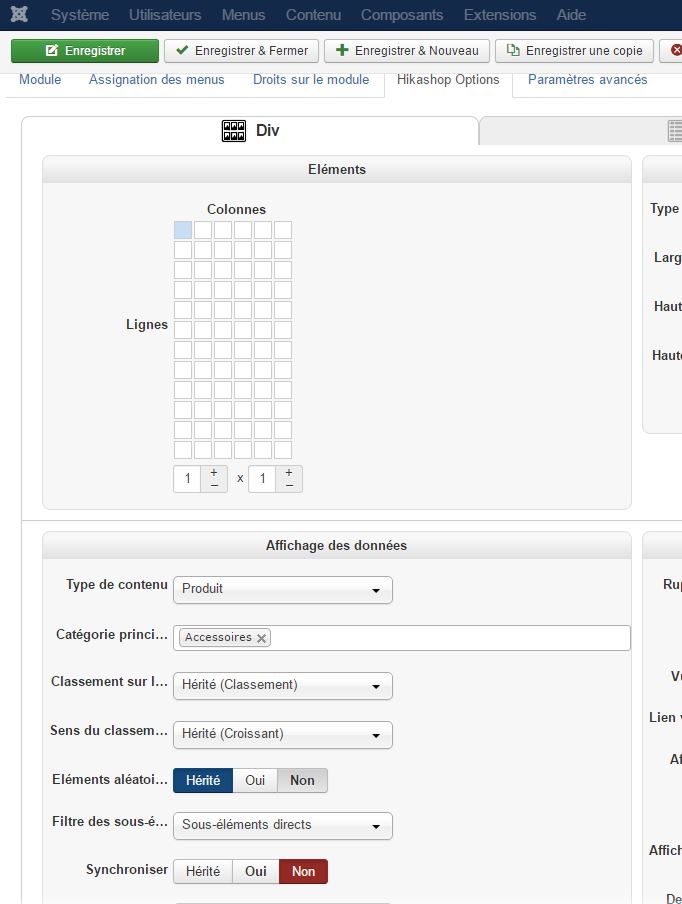The image size is (682, 904).
Task: Set Synchroniser to Hérité
Action: (203, 872)
